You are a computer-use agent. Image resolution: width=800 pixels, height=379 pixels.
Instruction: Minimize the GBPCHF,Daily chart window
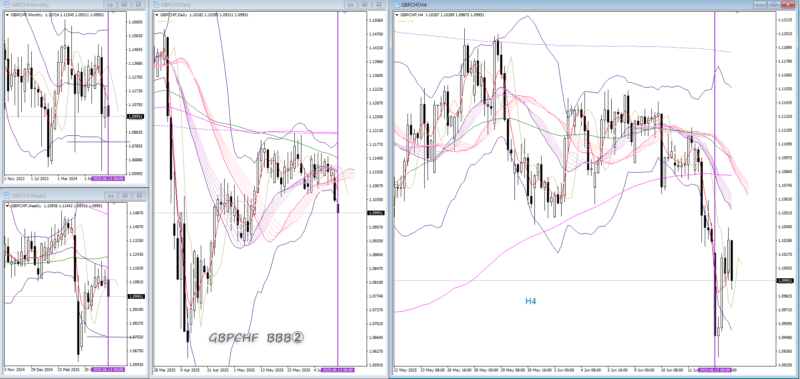coord(352,5)
